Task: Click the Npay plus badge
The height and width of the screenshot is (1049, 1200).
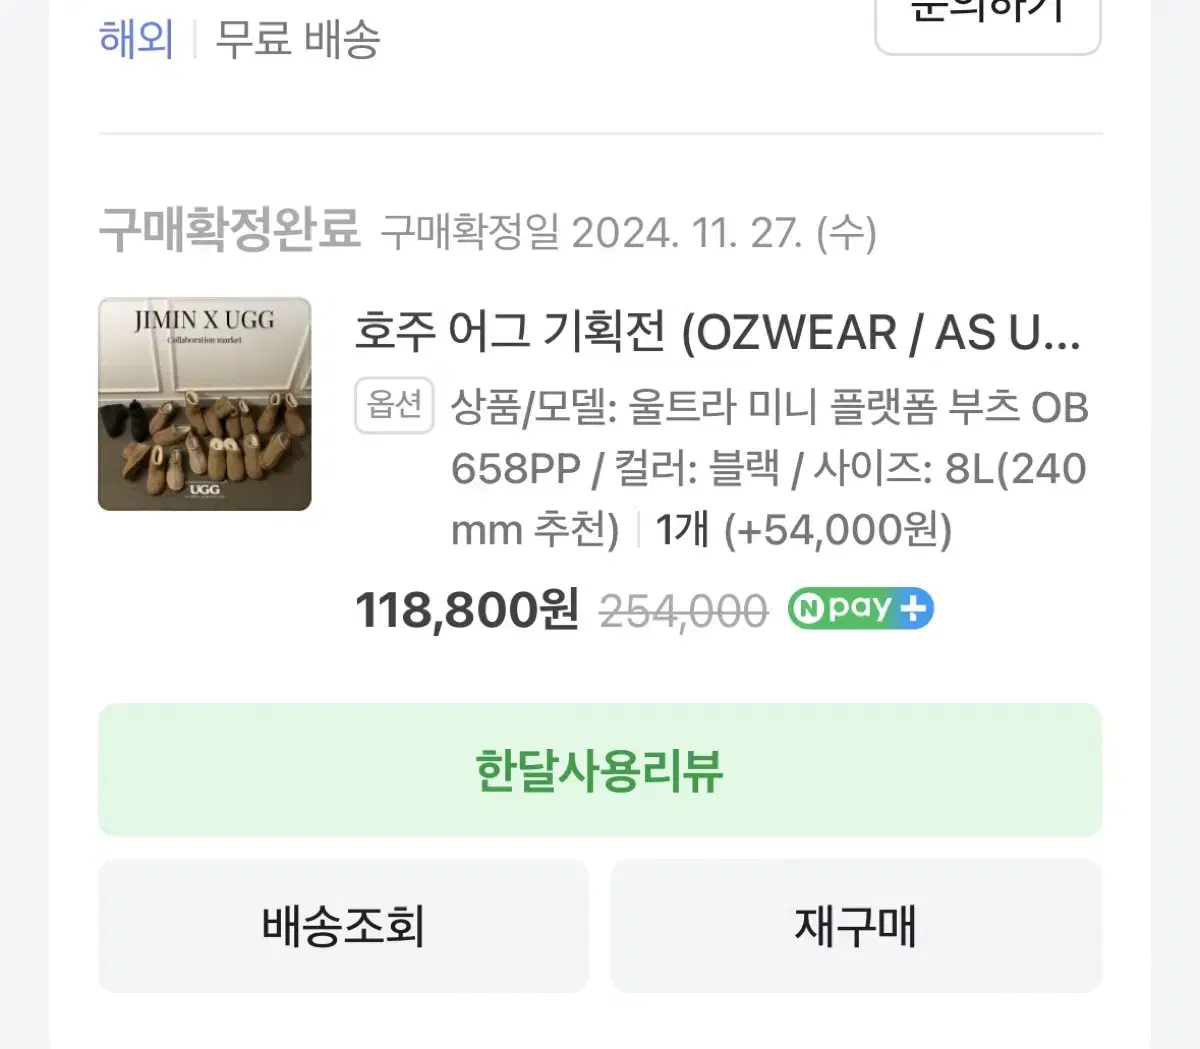Action: [861, 608]
